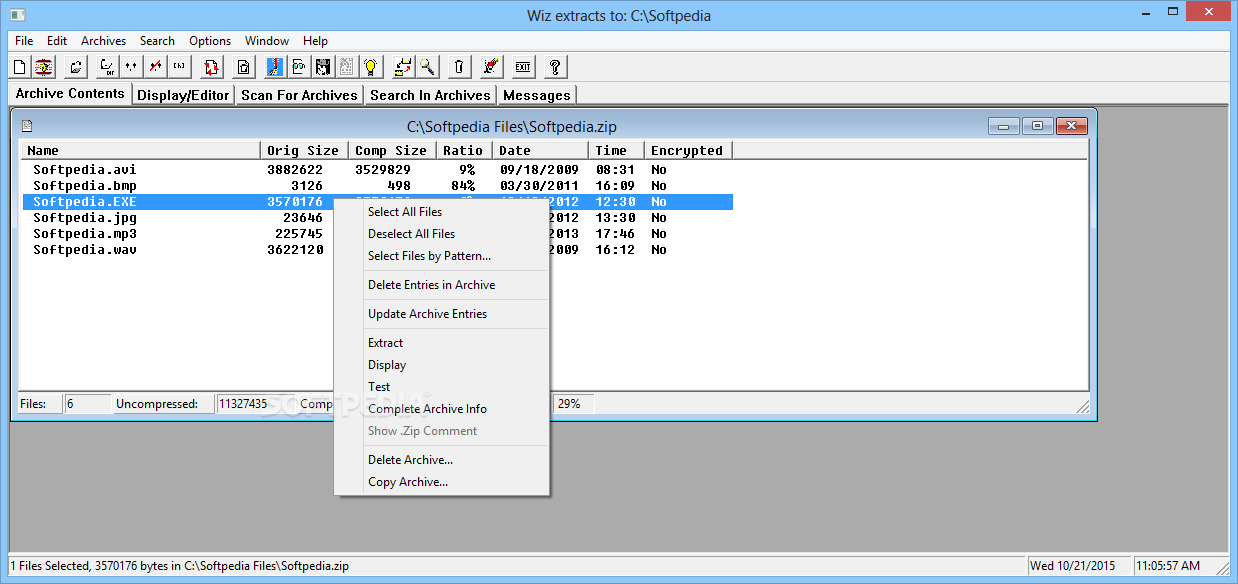
Task: Sort by the Comp Size column header
Action: [x=392, y=150]
